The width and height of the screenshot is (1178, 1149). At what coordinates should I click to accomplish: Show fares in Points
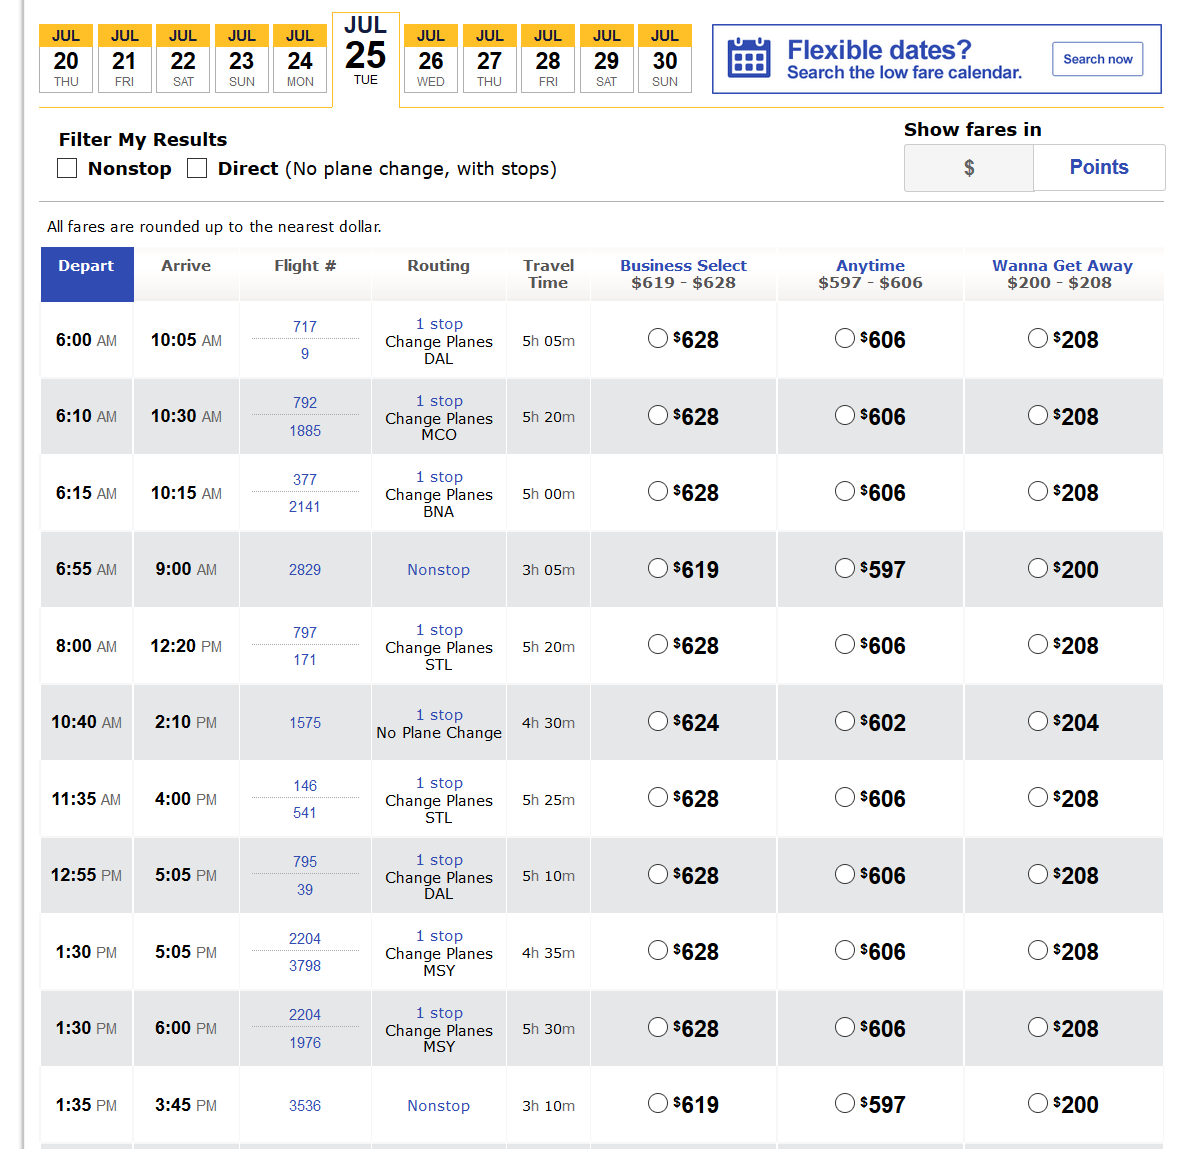[1098, 167]
